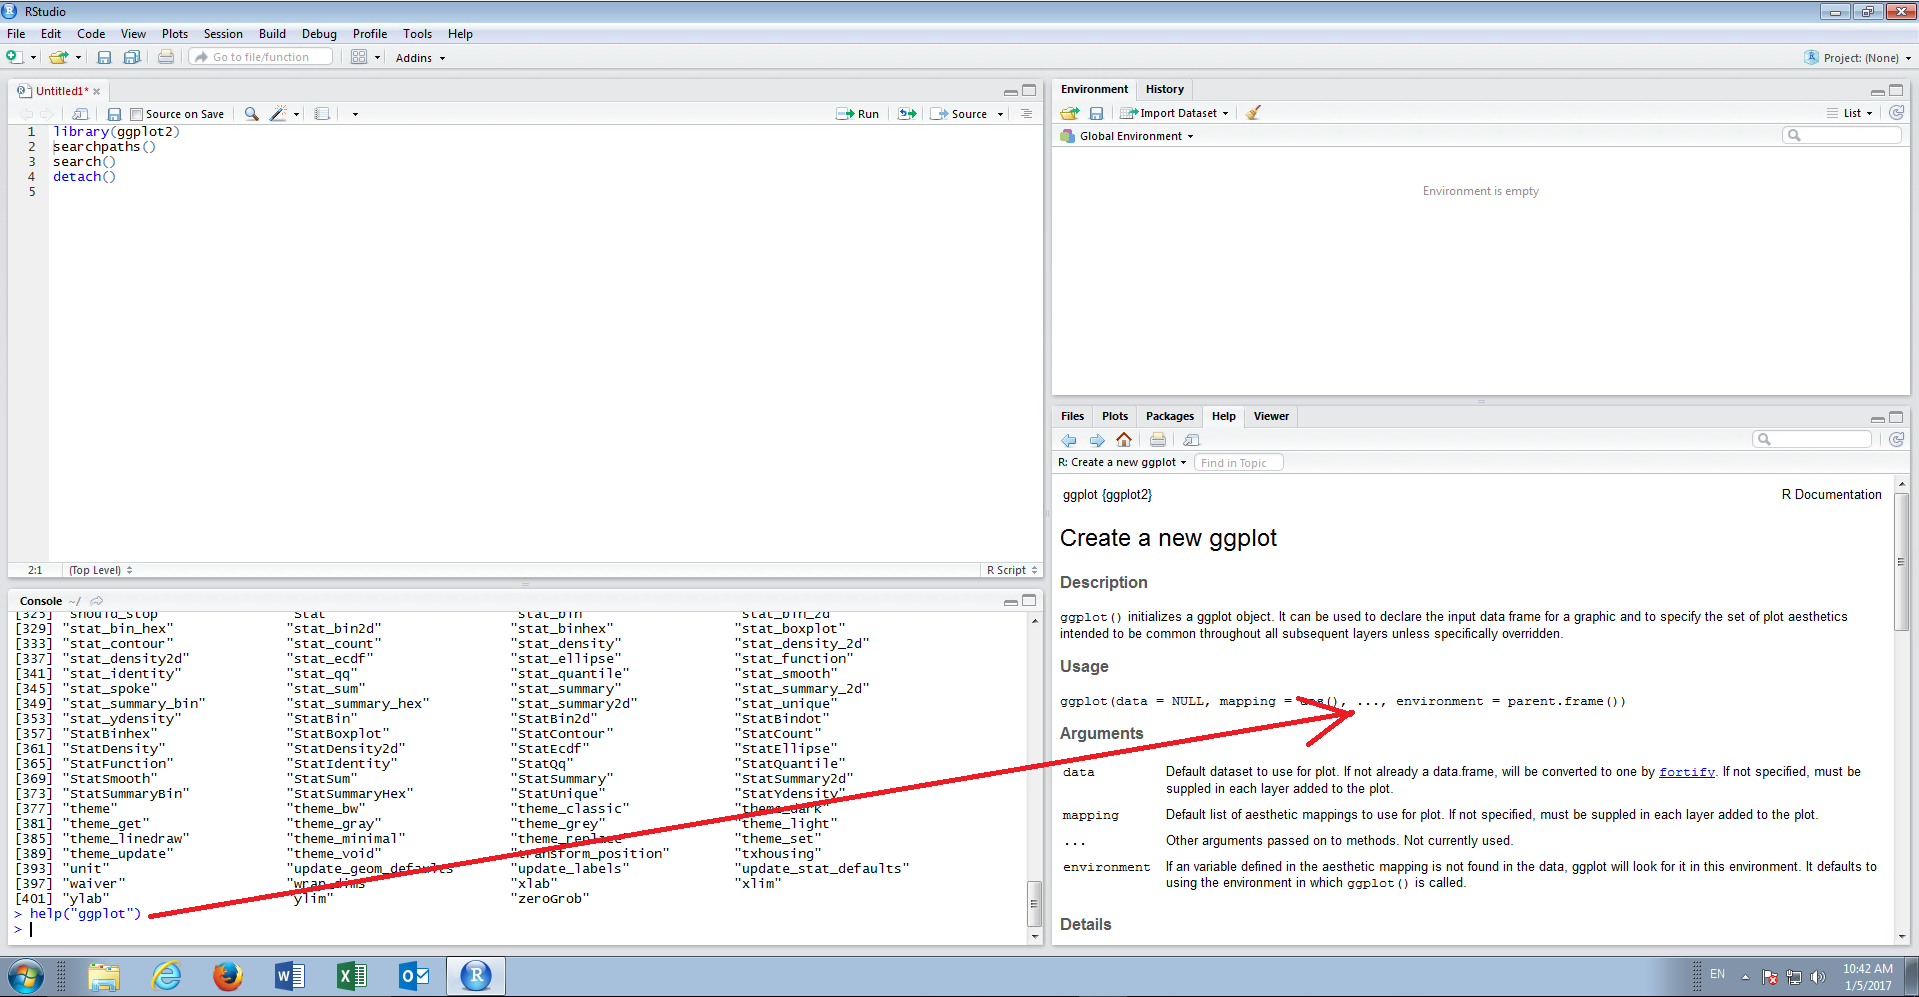Click the console vertical scrollbar thumb
1919x997 pixels.
1034,903
